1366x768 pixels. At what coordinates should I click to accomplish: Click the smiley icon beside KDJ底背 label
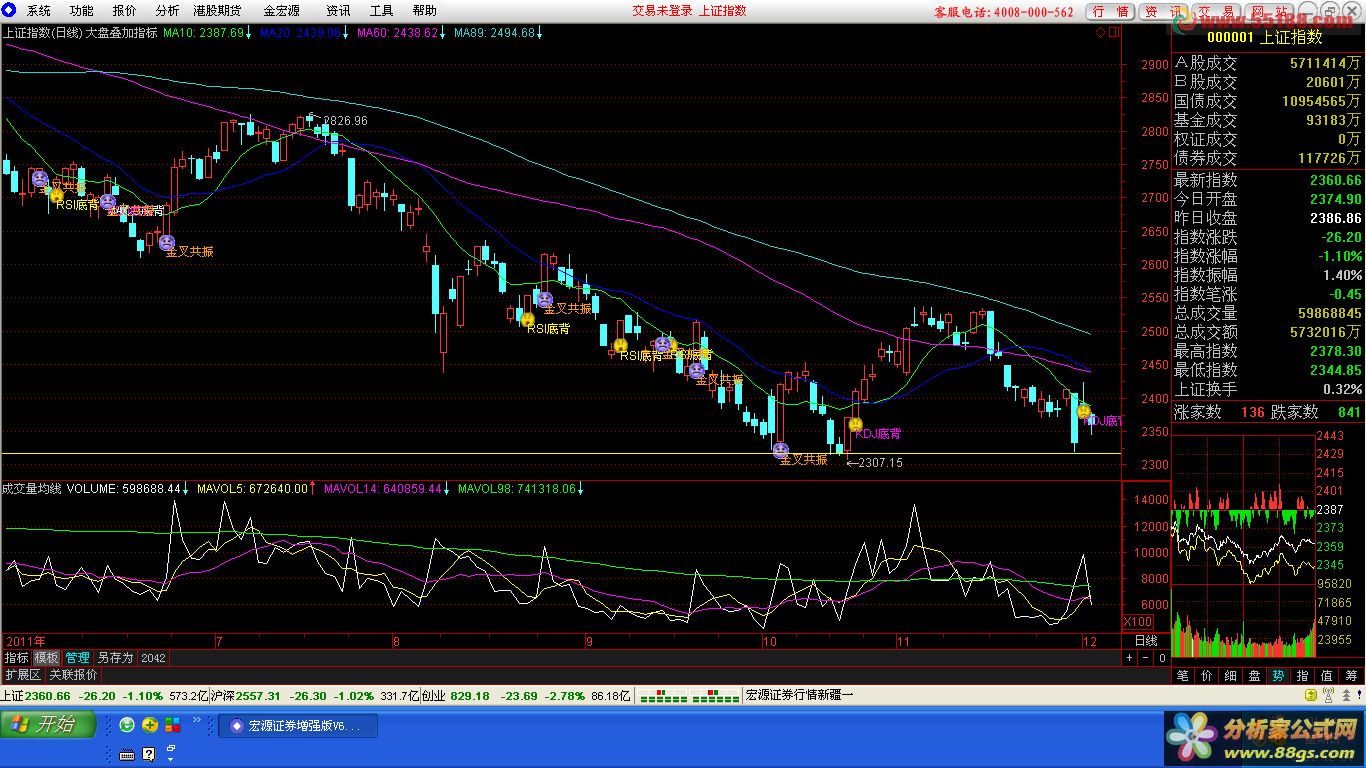coord(855,424)
